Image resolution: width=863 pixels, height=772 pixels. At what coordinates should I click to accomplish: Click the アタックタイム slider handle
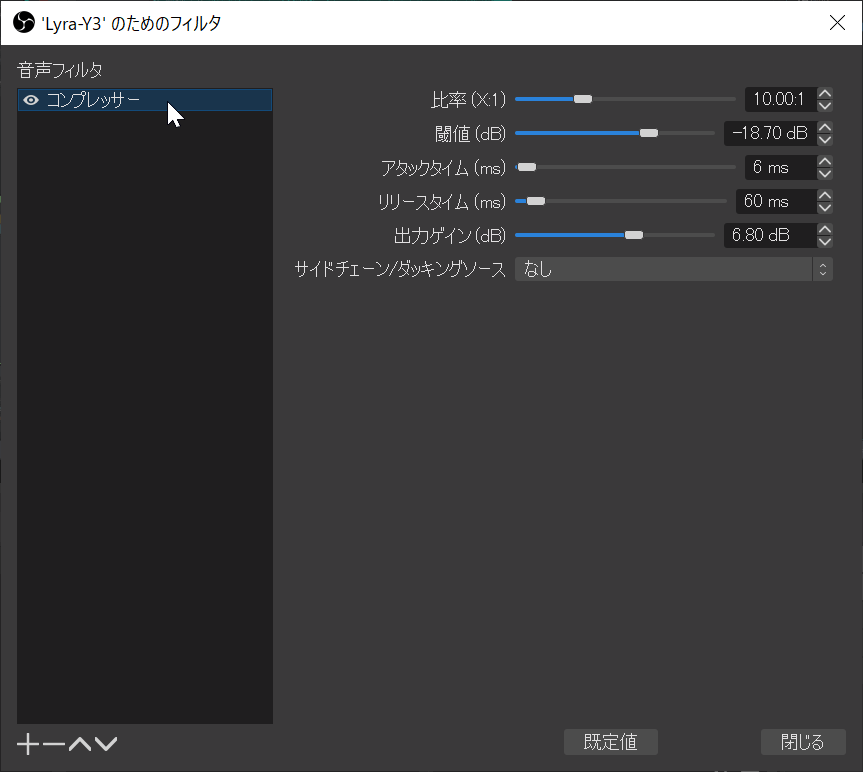tap(527, 167)
